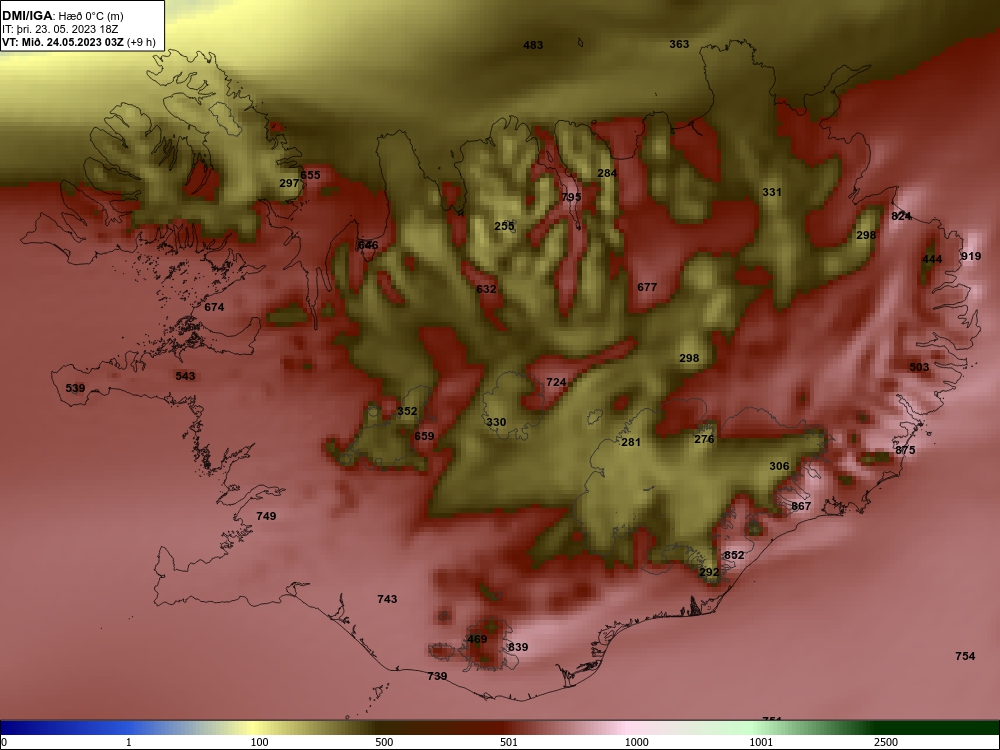This screenshot has width=1000, height=750.
Task: Select the map value 839
Action: coord(518,647)
